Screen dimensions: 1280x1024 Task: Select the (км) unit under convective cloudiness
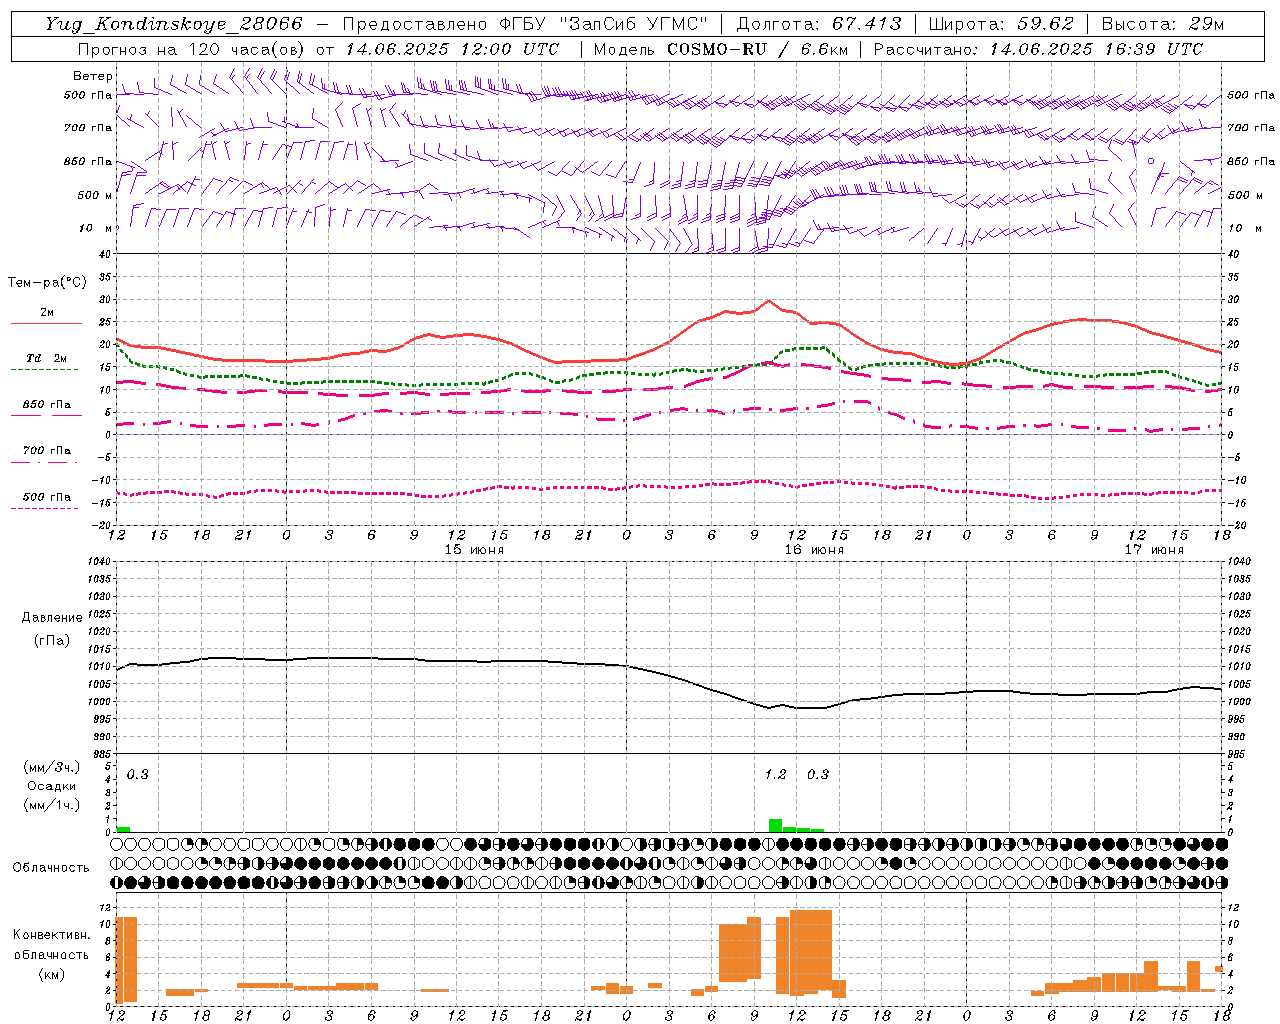point(51,973)
